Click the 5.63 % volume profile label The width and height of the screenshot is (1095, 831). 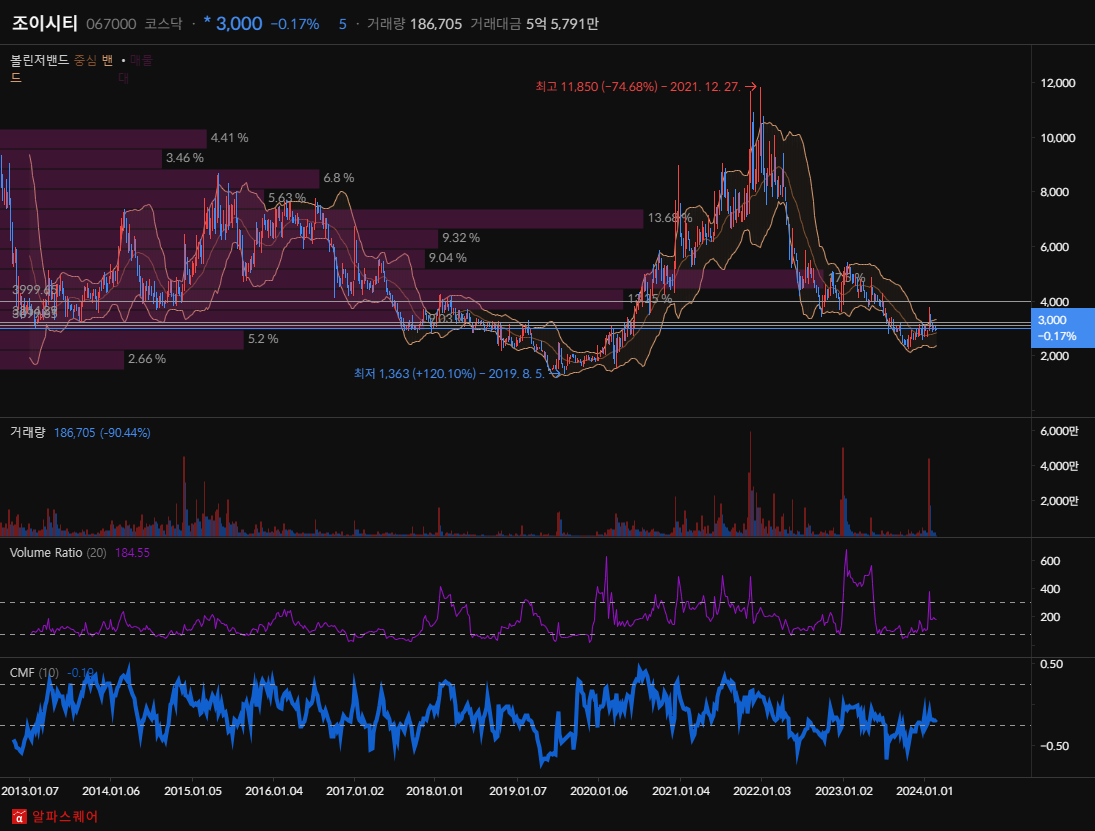pos(287,198)
